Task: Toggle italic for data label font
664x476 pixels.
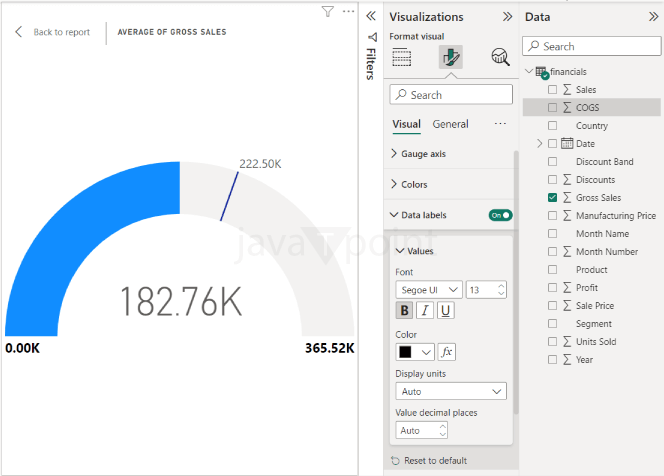Action: (425, 310)
